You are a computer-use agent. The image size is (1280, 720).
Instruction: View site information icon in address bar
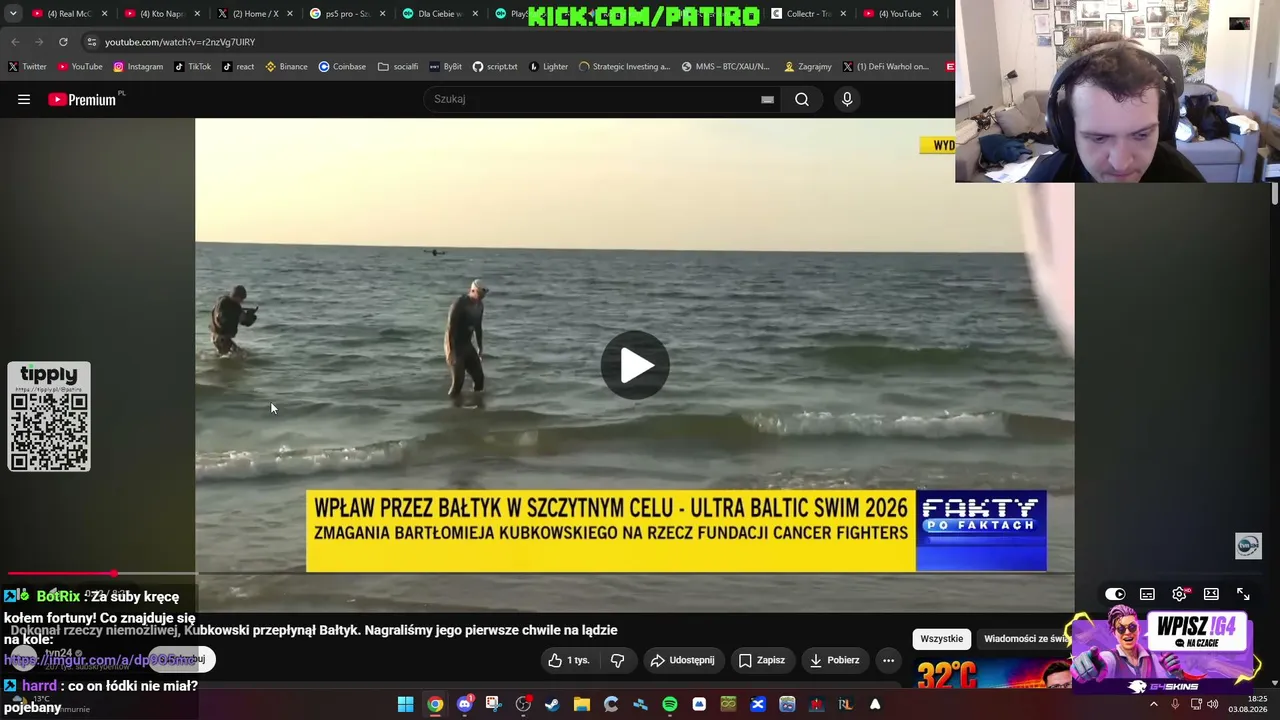click(x=92, y=42)
